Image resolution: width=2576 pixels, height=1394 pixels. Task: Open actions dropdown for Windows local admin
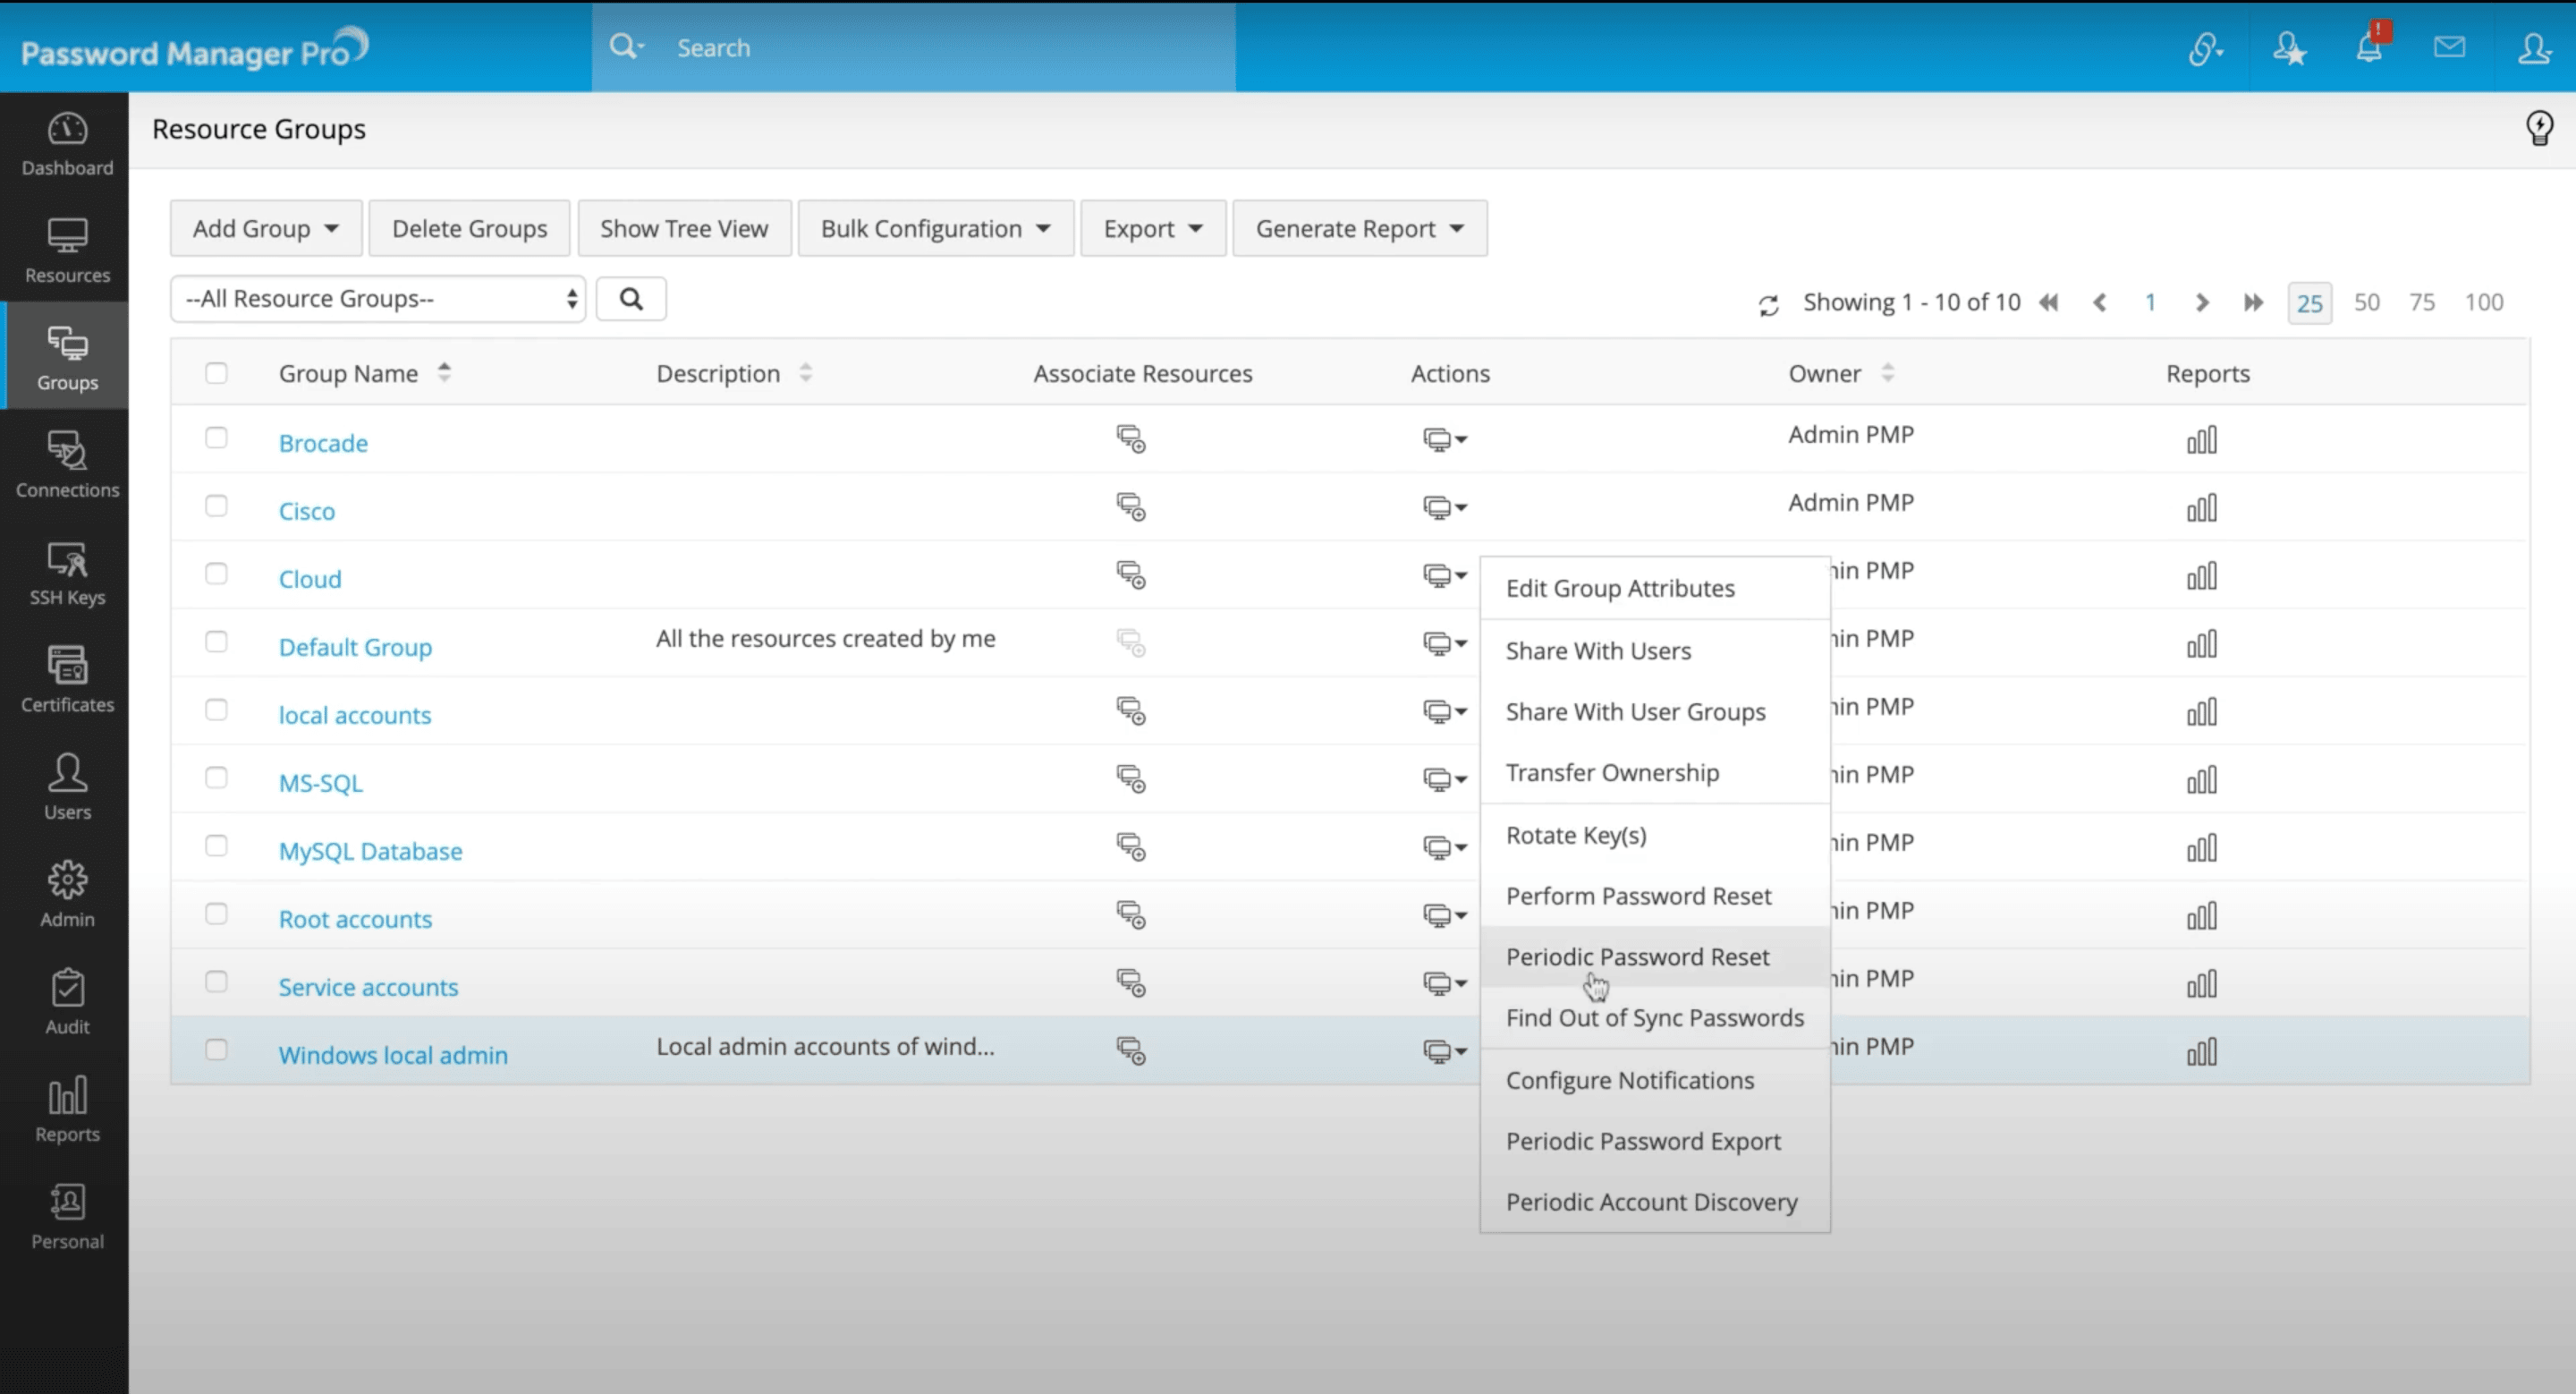pos(1445,1051)
